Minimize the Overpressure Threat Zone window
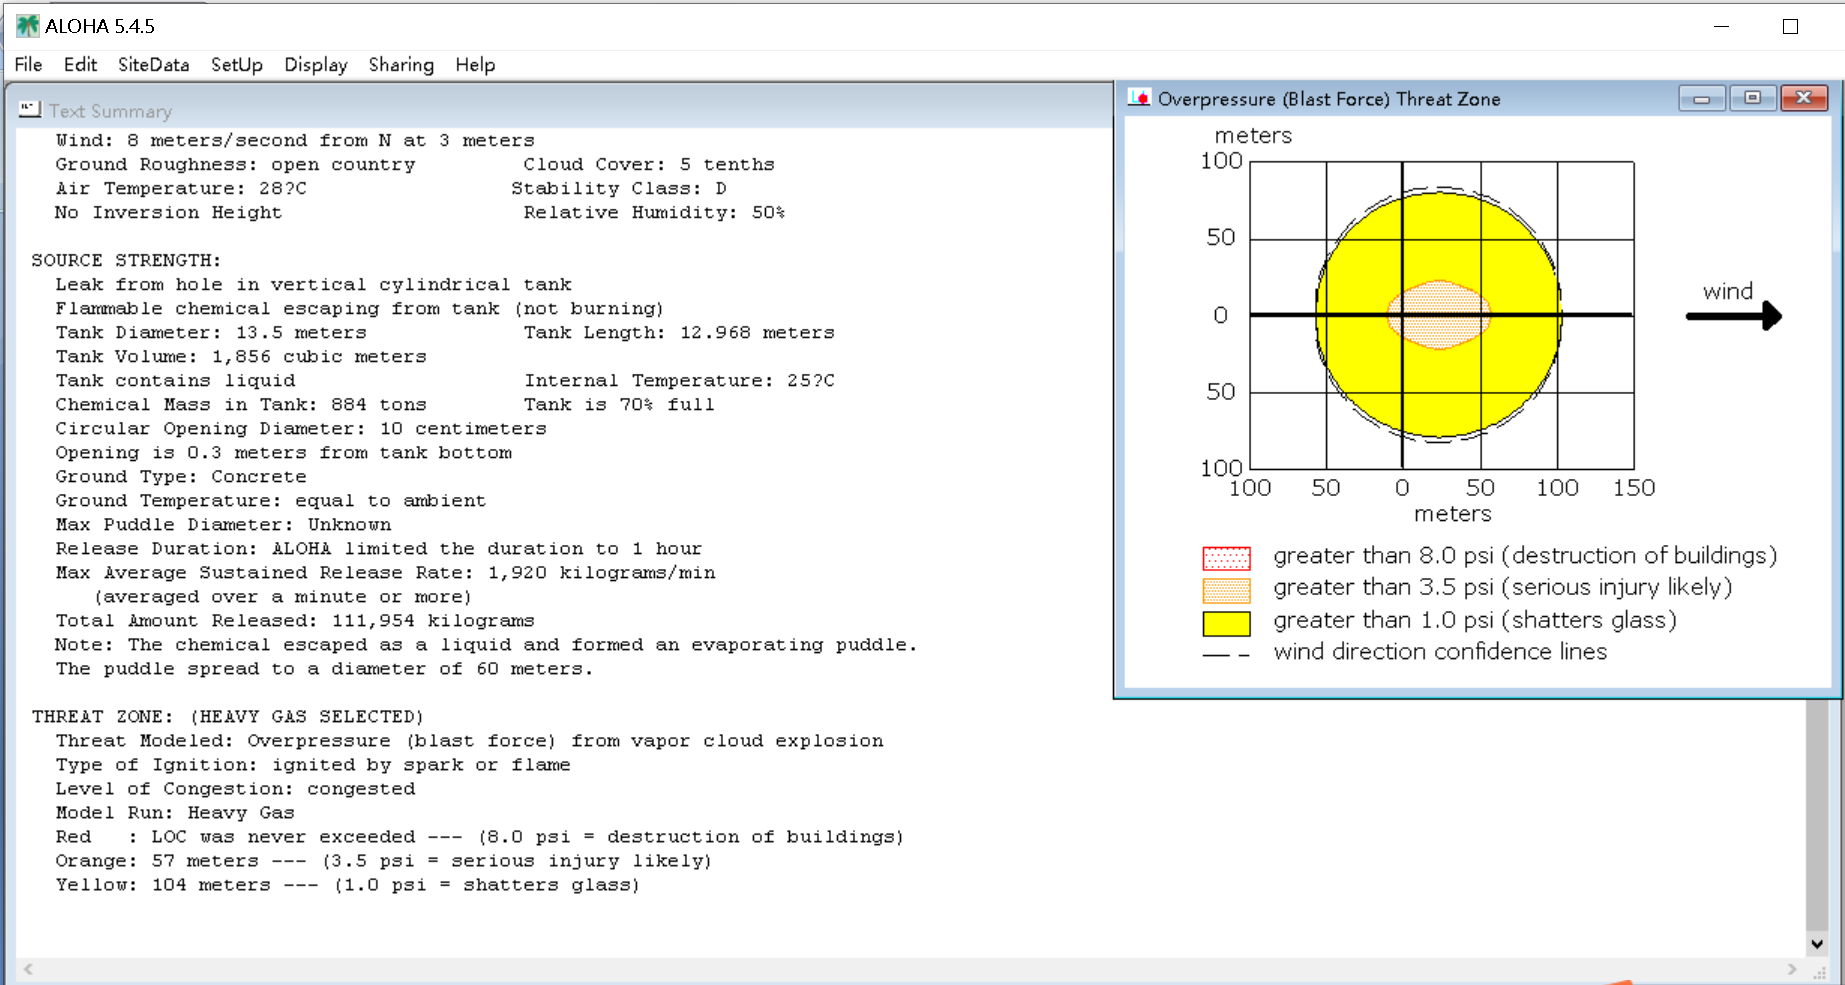This screenshot has width=1845, height=985. pyautogui.click(x=1702, y=98)
